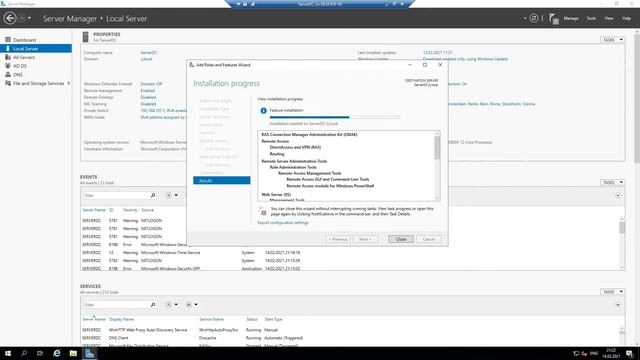Viewport: 640px width, 360px height.
Task: Open the navigation history dropdown in the header
Action: coord(29,18)
